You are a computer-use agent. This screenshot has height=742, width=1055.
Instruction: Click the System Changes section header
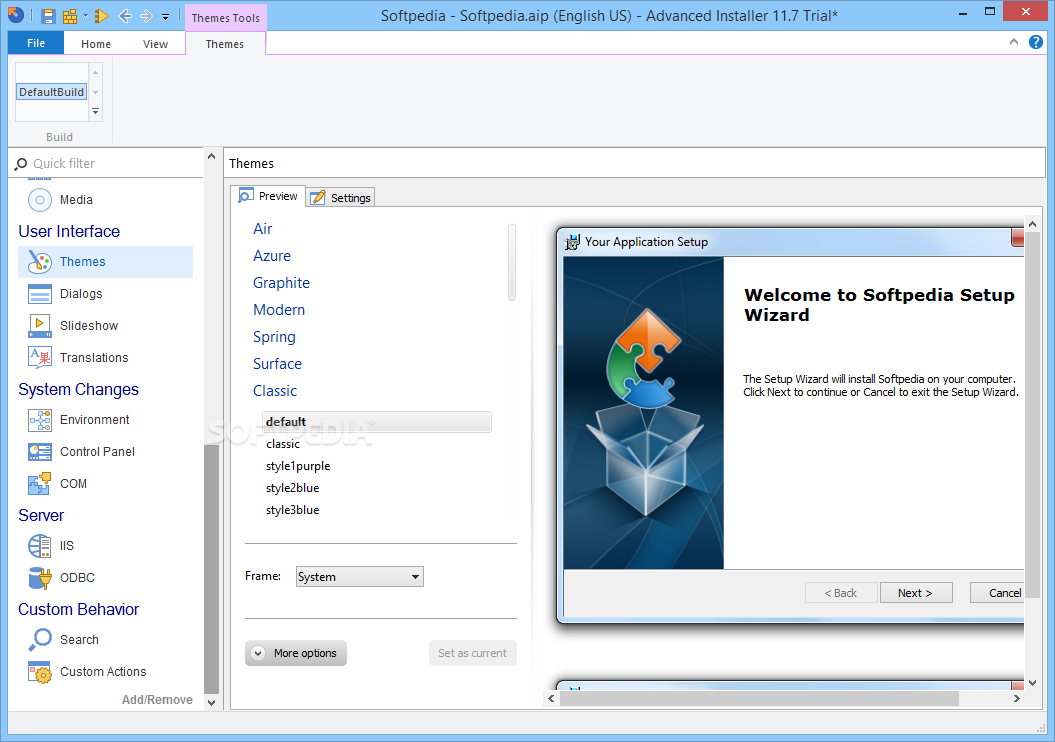[x=78, y=389]
